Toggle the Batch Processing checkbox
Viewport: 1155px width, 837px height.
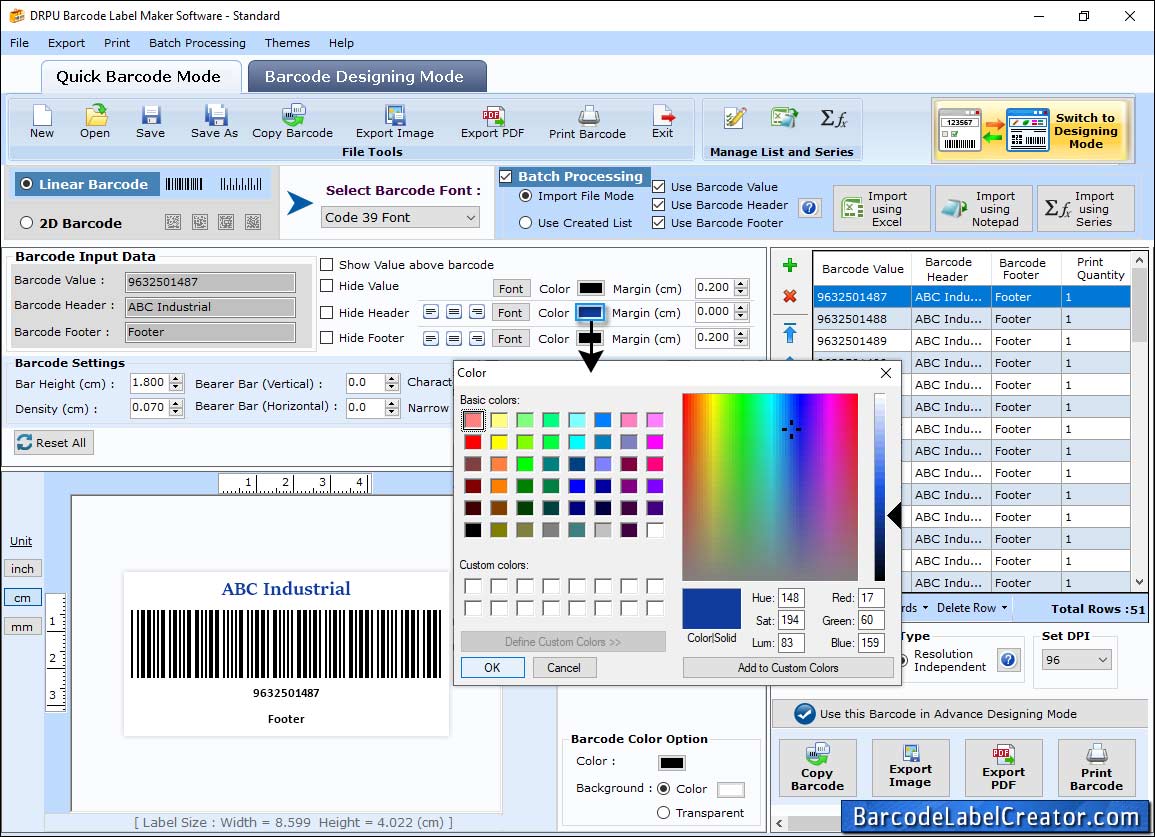coord(505,176)
